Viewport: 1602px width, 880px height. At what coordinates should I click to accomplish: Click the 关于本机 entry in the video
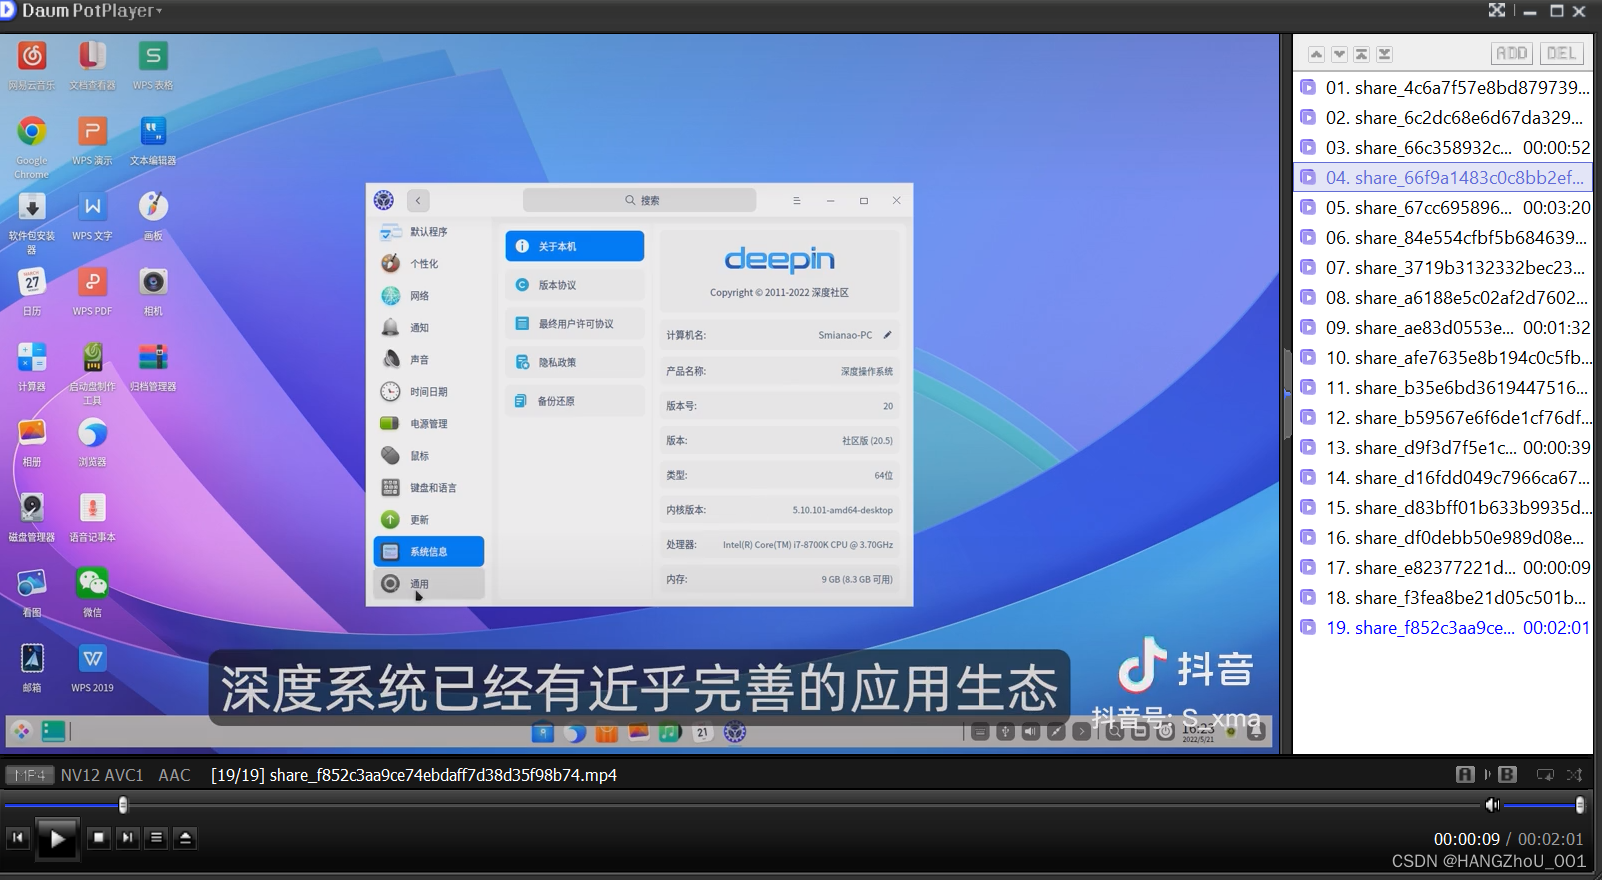[575, 246]
